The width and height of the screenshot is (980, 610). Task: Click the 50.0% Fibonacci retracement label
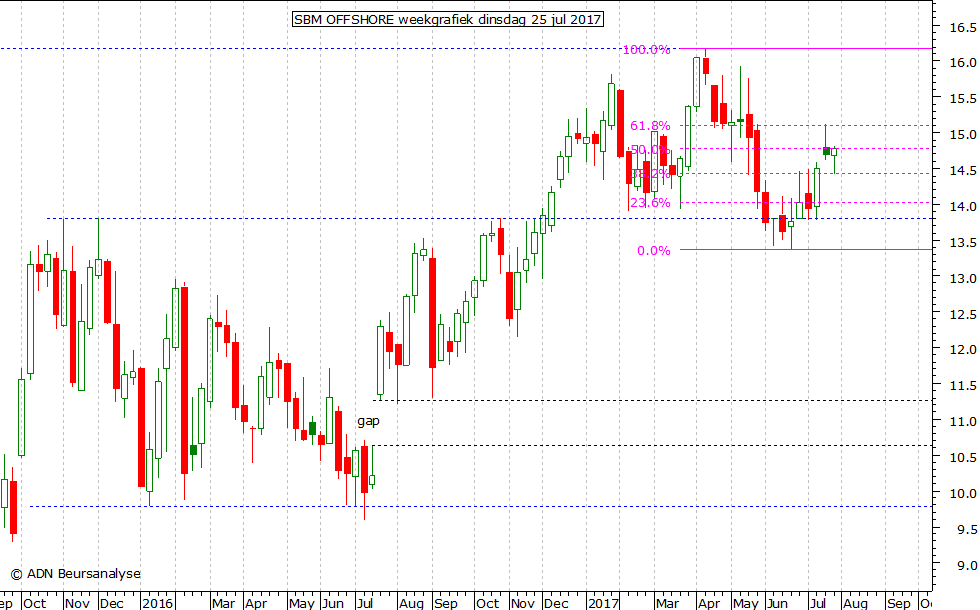[x=650, y=149]
